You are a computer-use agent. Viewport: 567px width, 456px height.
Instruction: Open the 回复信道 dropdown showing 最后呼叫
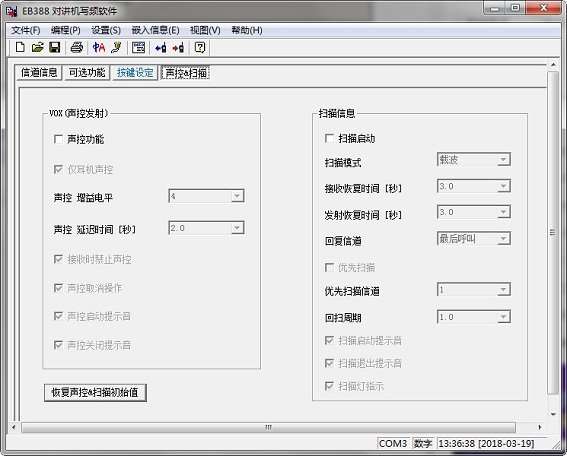(x=474, y=239)
